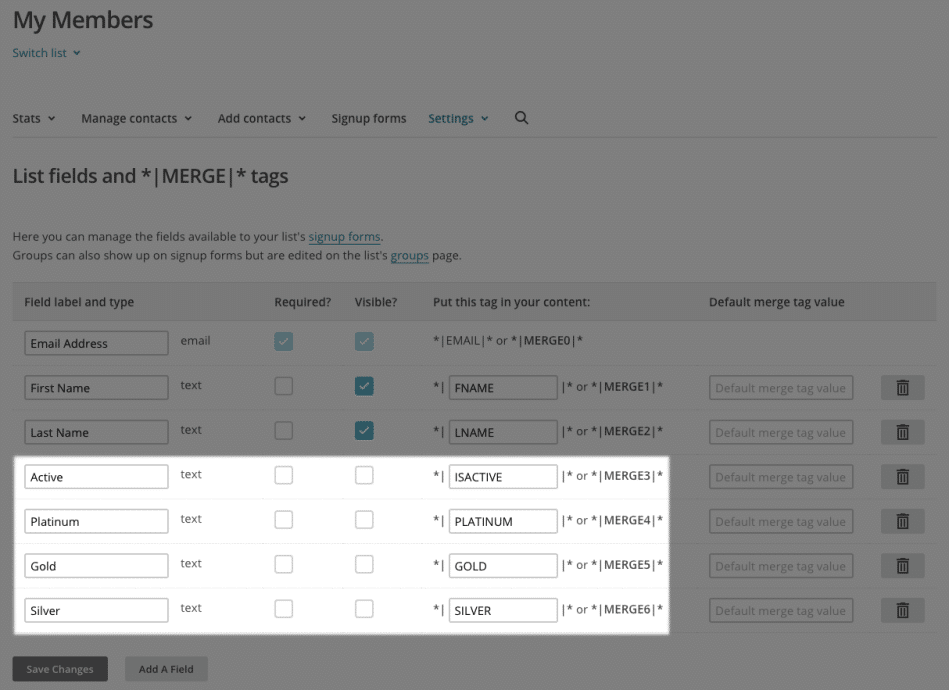Uncheck visibility for Last Name

pos(364,431)
